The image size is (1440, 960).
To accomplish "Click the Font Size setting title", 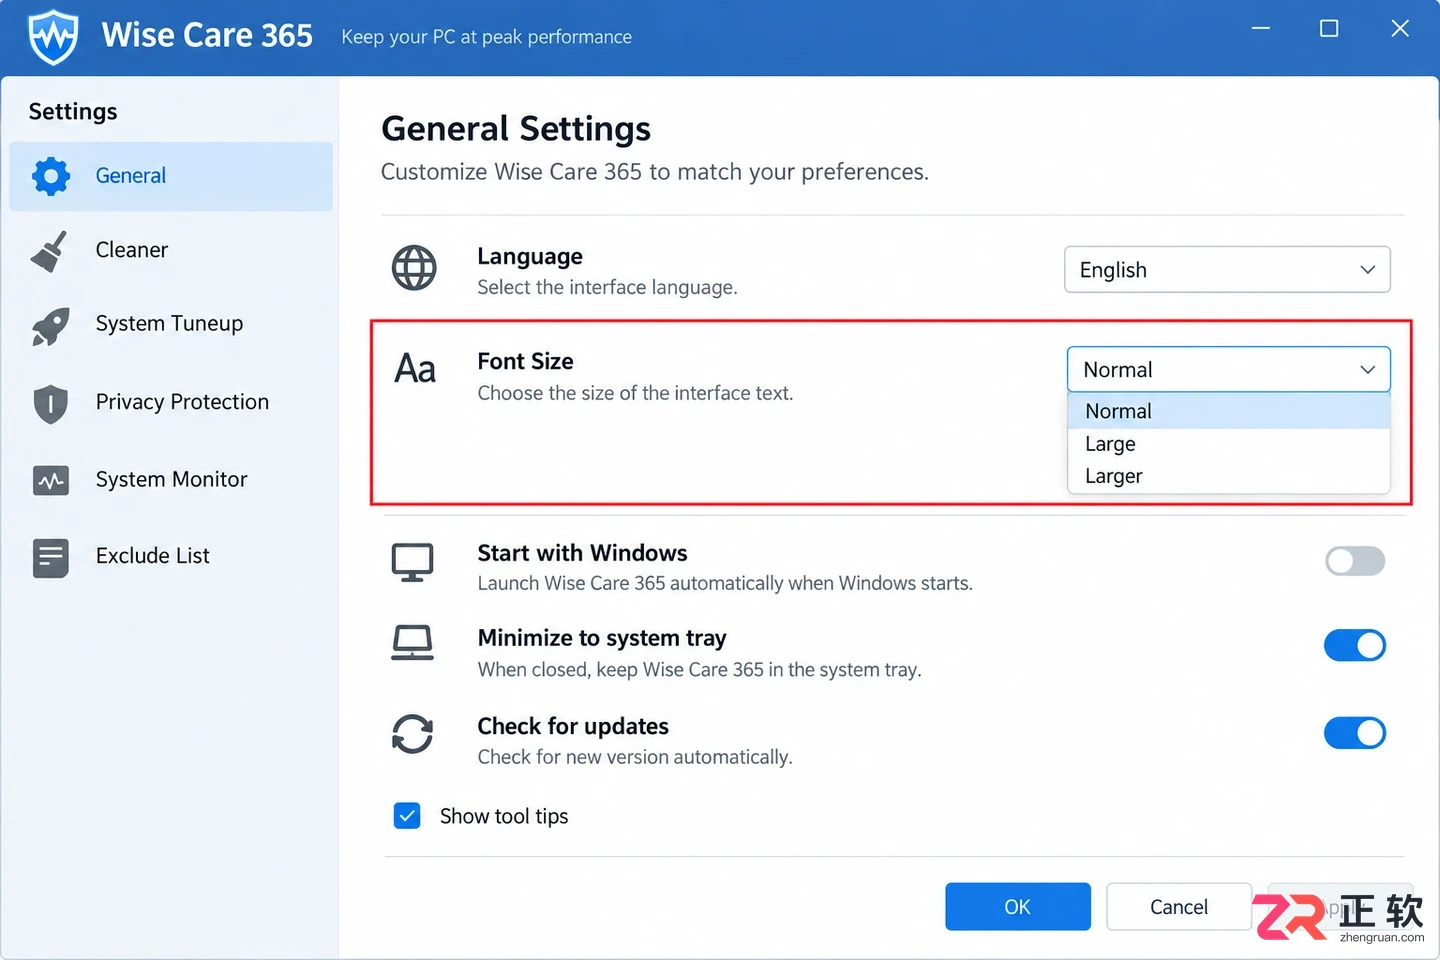I will [526, 361].
